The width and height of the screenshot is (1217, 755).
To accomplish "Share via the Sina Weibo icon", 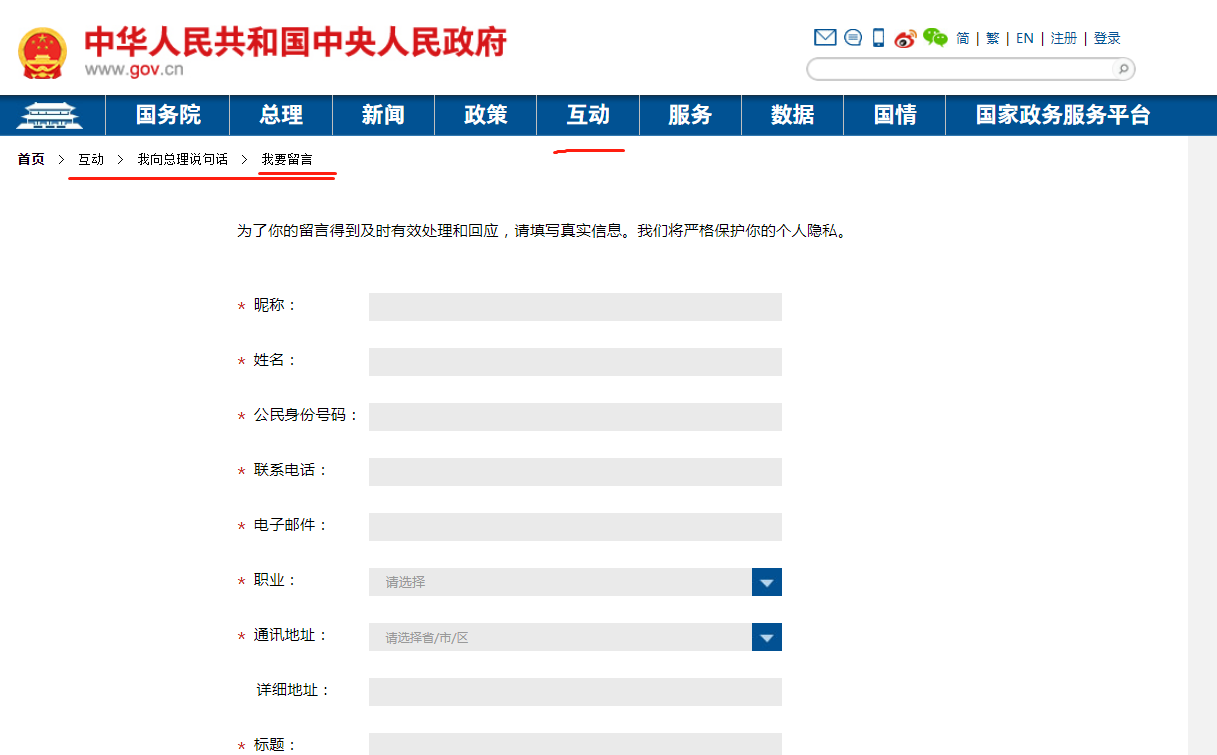I will coord(905,40).
